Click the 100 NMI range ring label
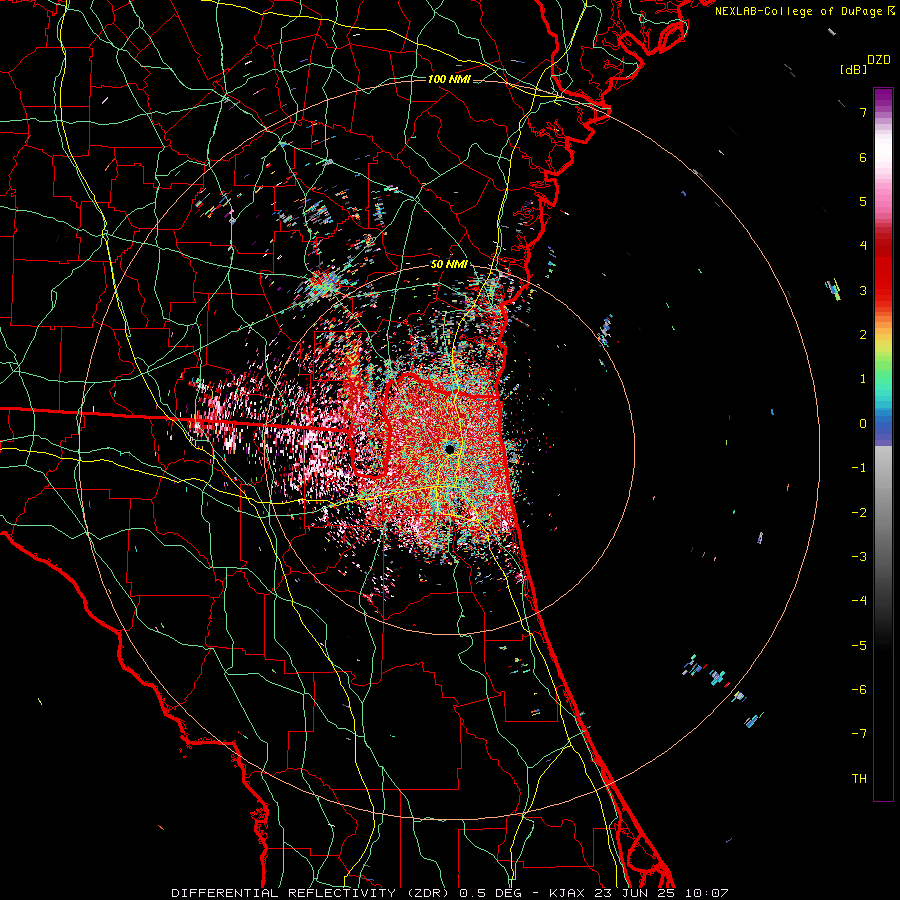 point(449,79)
